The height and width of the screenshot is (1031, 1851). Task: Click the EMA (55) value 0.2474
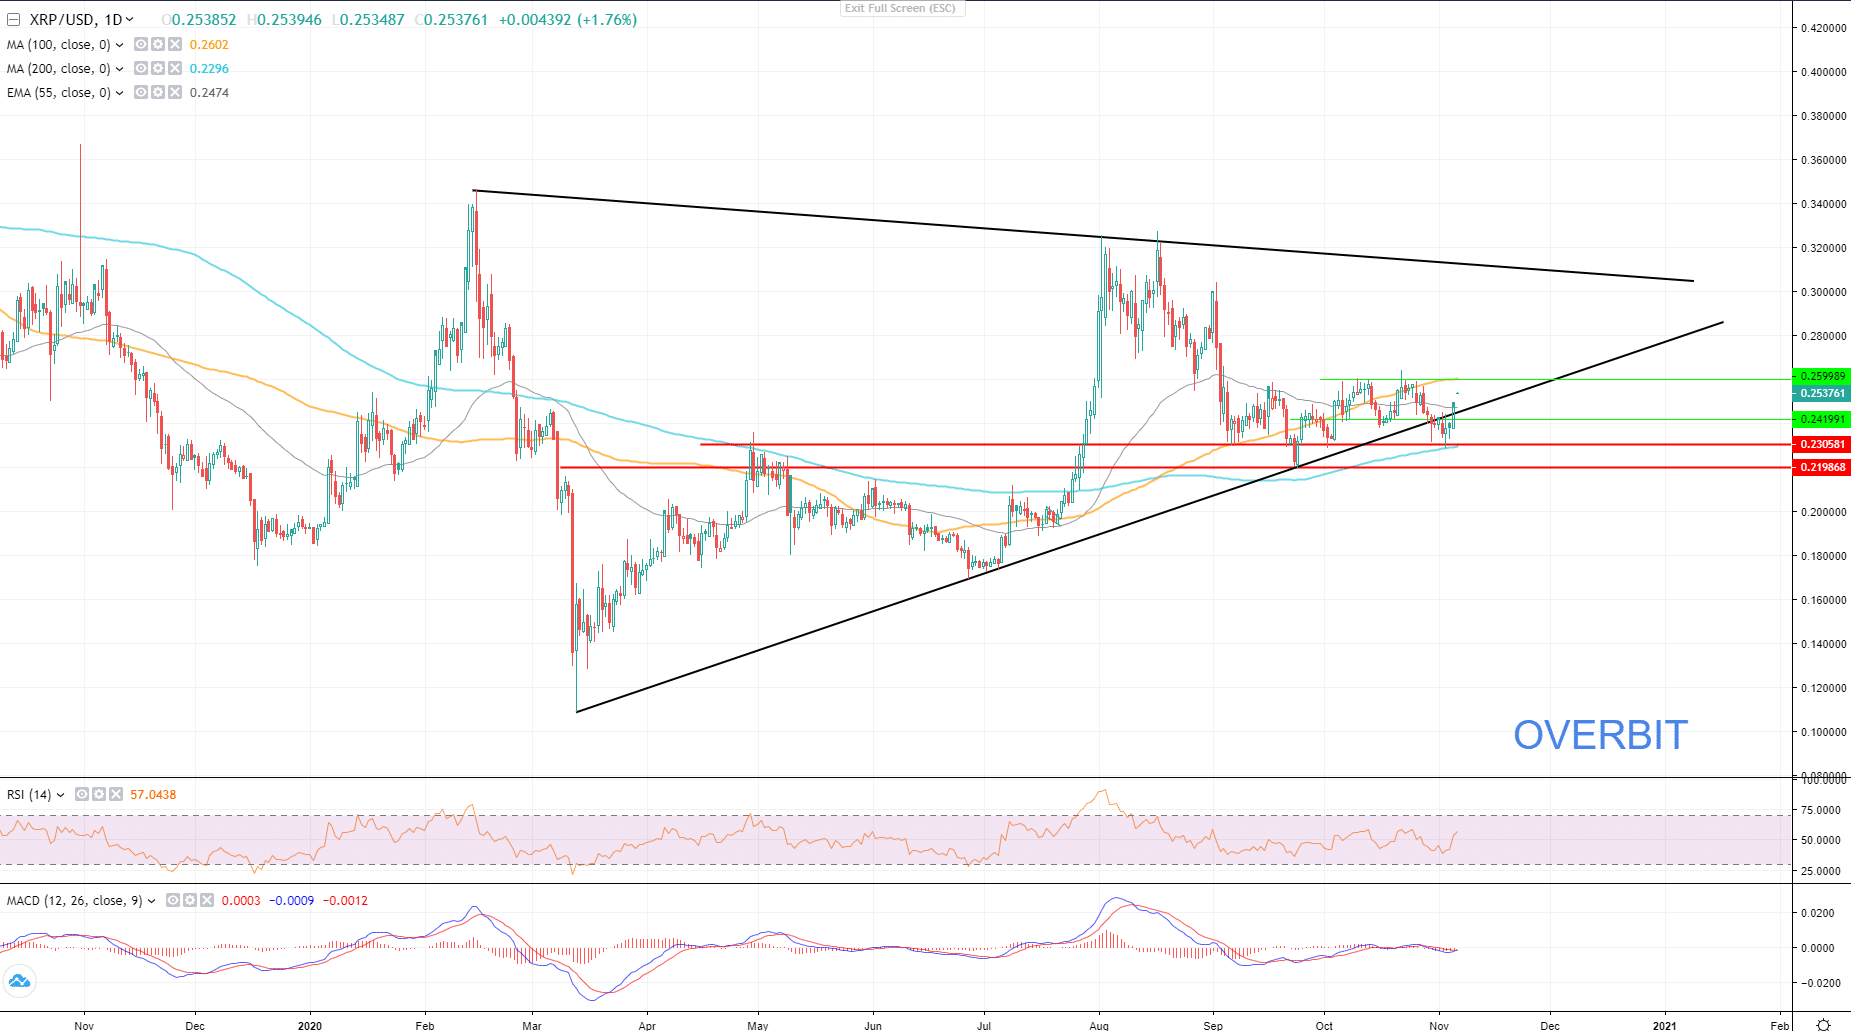[x=209, y=93]
